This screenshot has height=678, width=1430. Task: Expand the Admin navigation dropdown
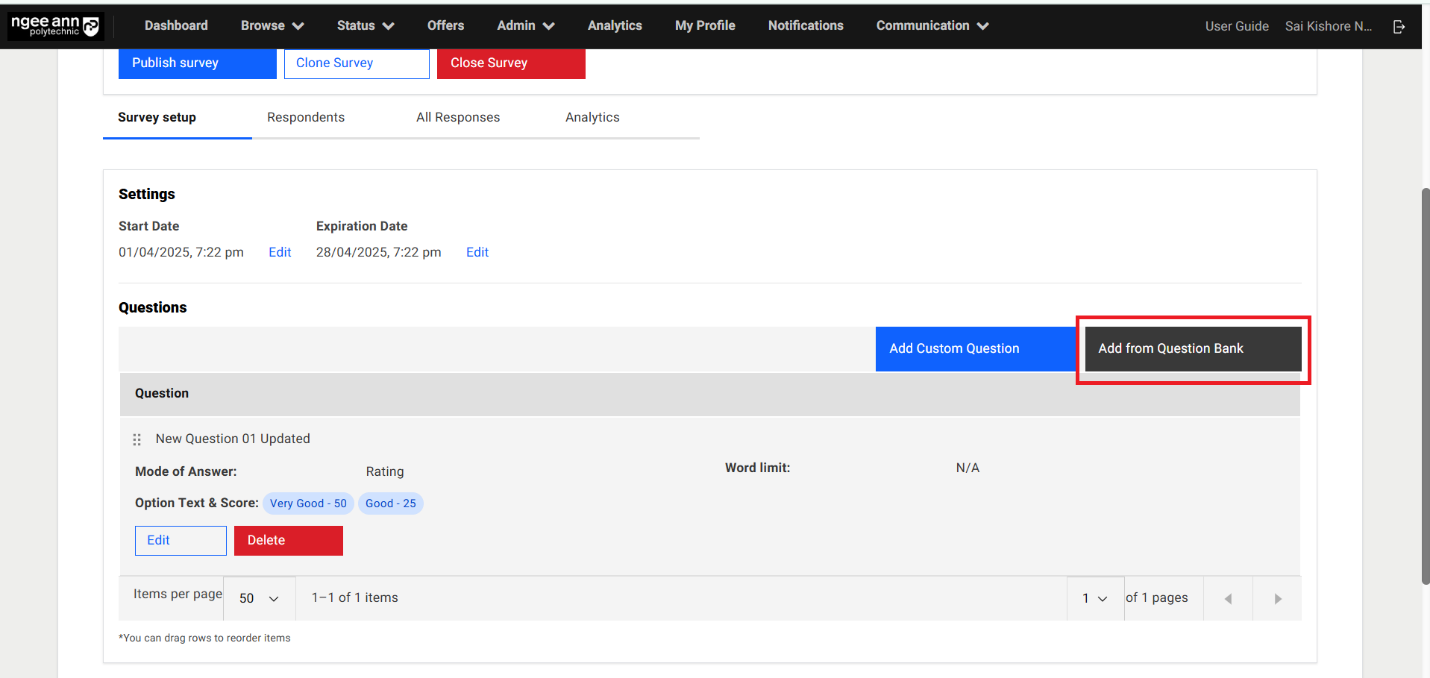pos(525,26)
